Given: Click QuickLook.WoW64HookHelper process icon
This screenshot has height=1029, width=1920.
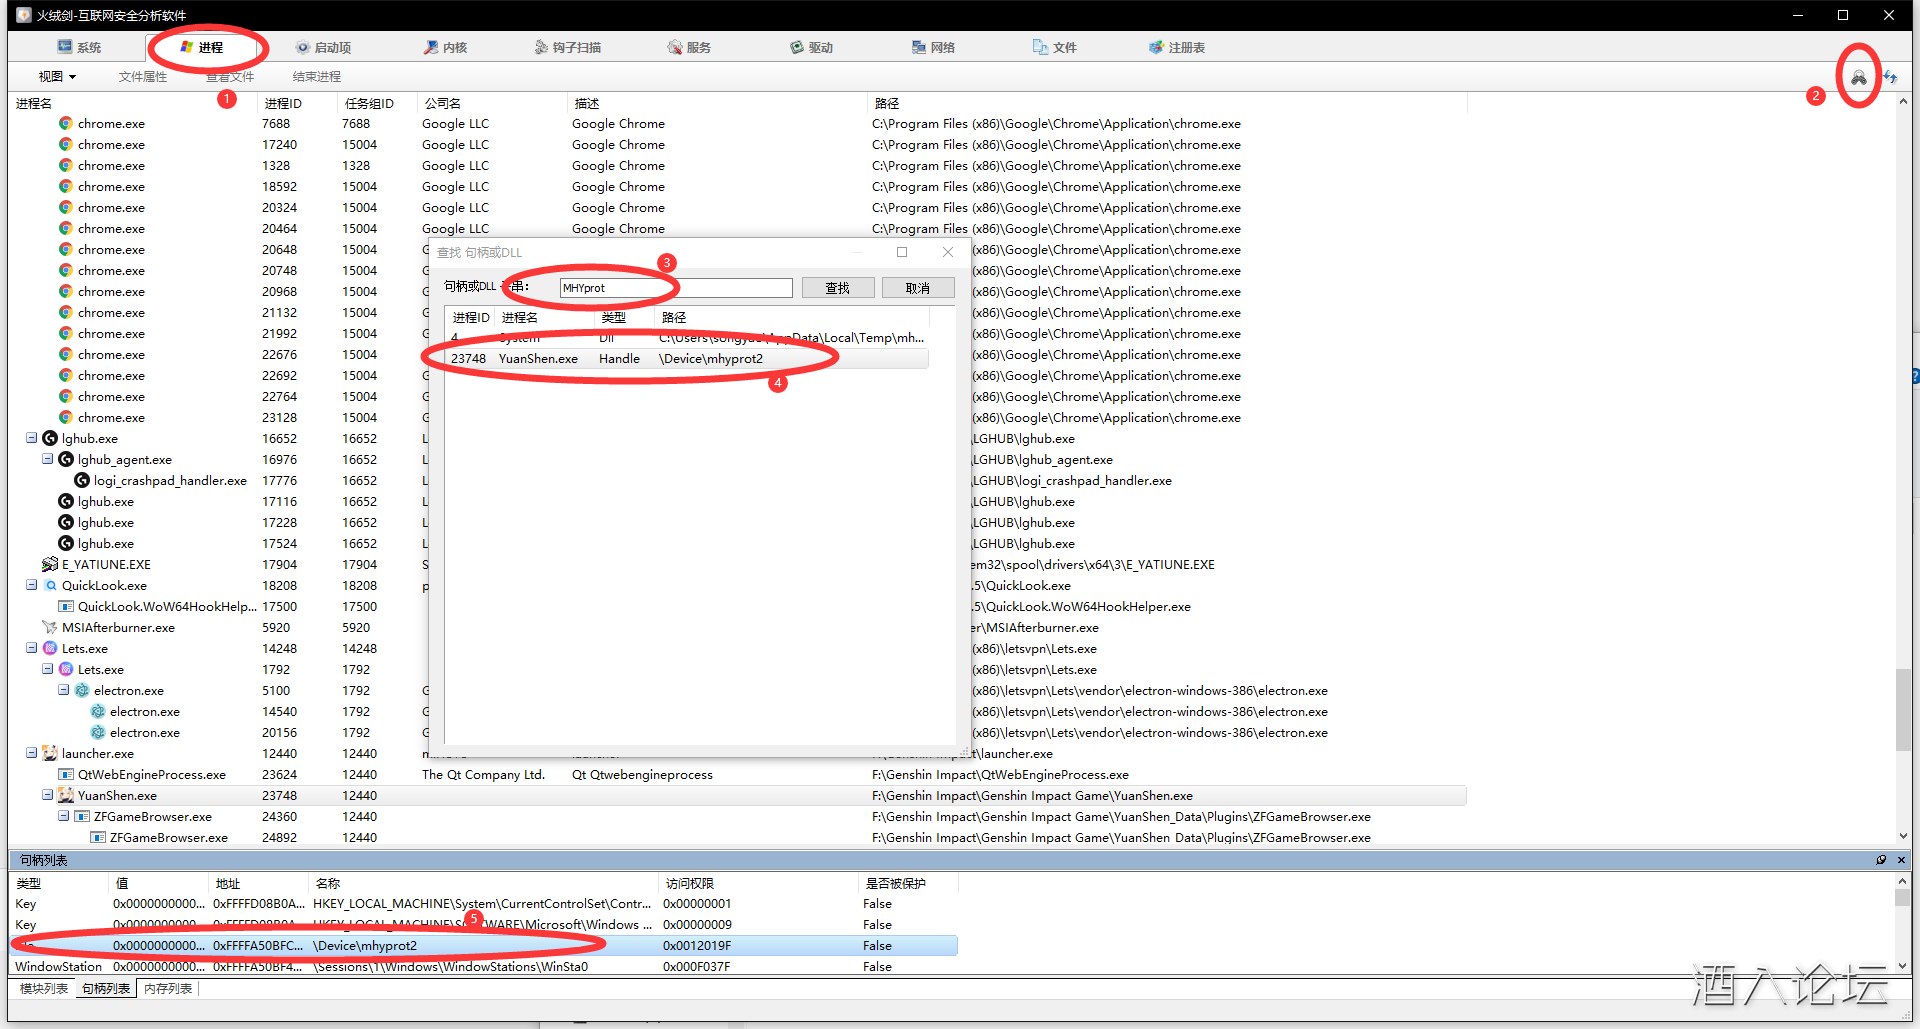Looking at the screenshot, I should tap(66, 606).
